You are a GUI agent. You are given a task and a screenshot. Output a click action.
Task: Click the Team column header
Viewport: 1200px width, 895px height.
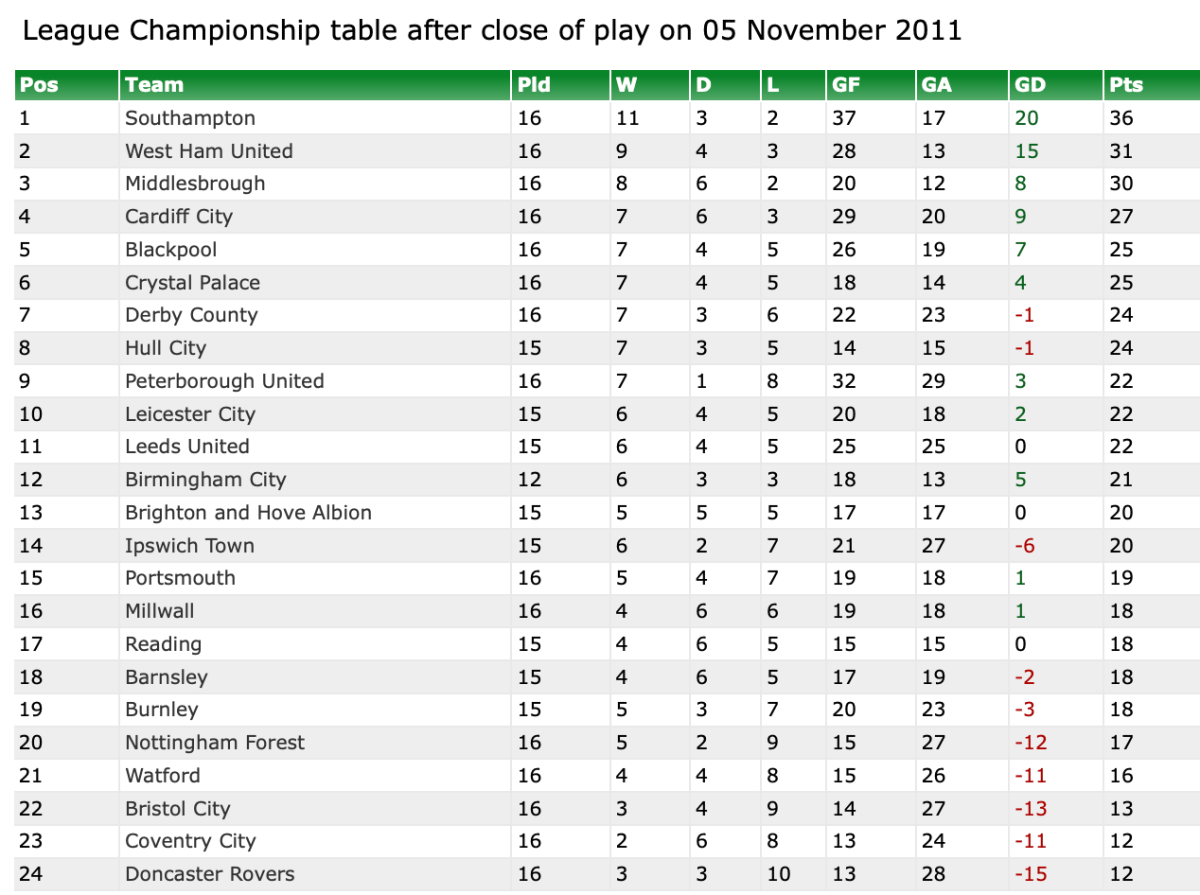154,85
